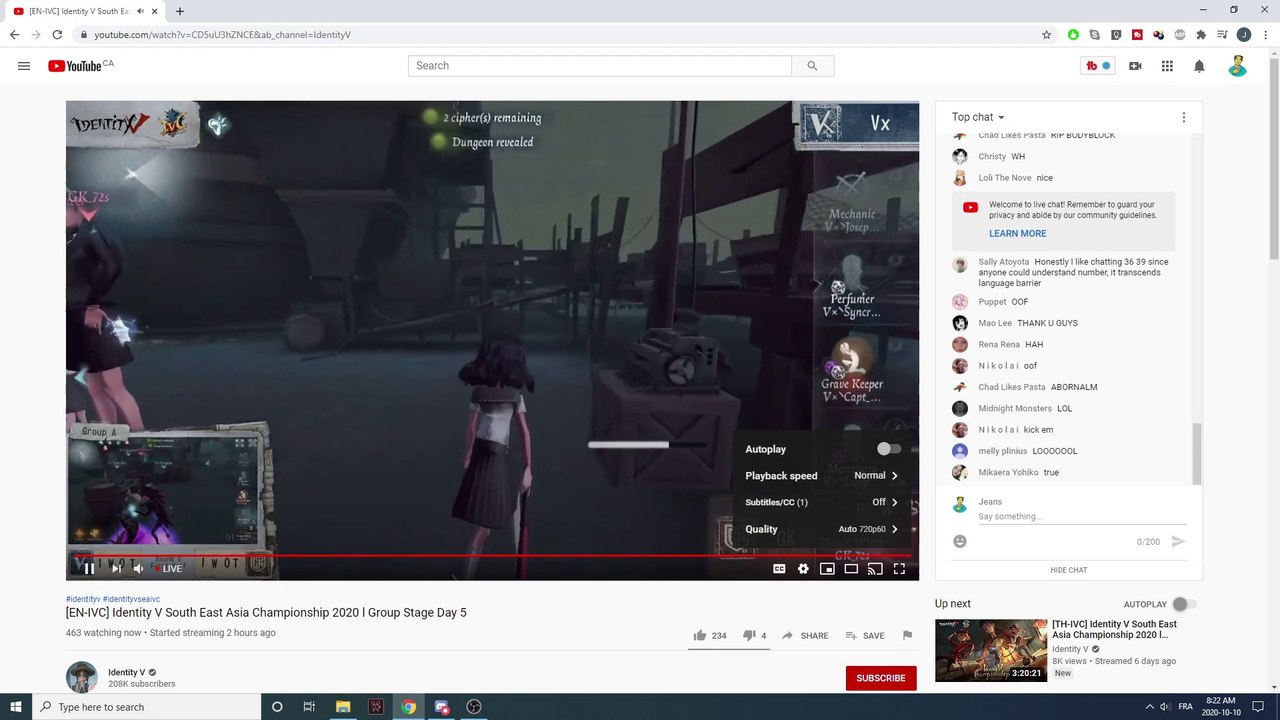Click the YouTube search field
Viewport: 1280px width, 720px height.
pos(600,66)
